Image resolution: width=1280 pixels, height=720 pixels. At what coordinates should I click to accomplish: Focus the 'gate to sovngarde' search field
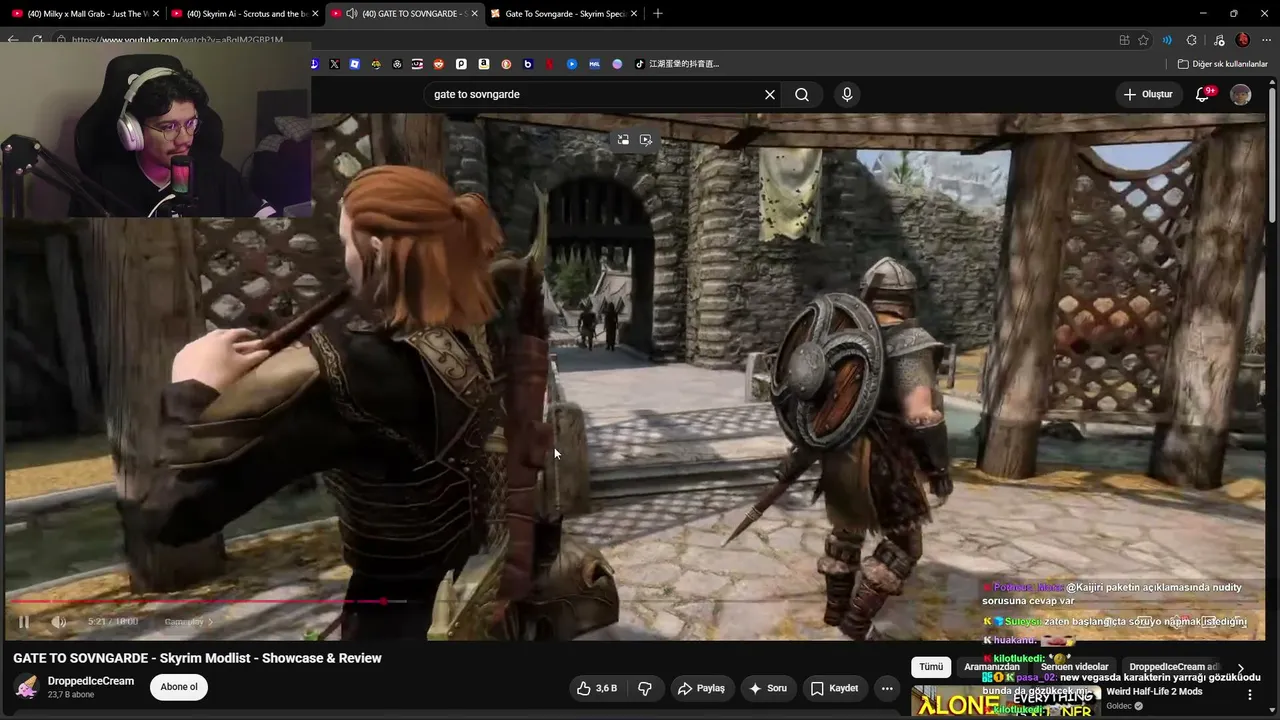[595, 95]
